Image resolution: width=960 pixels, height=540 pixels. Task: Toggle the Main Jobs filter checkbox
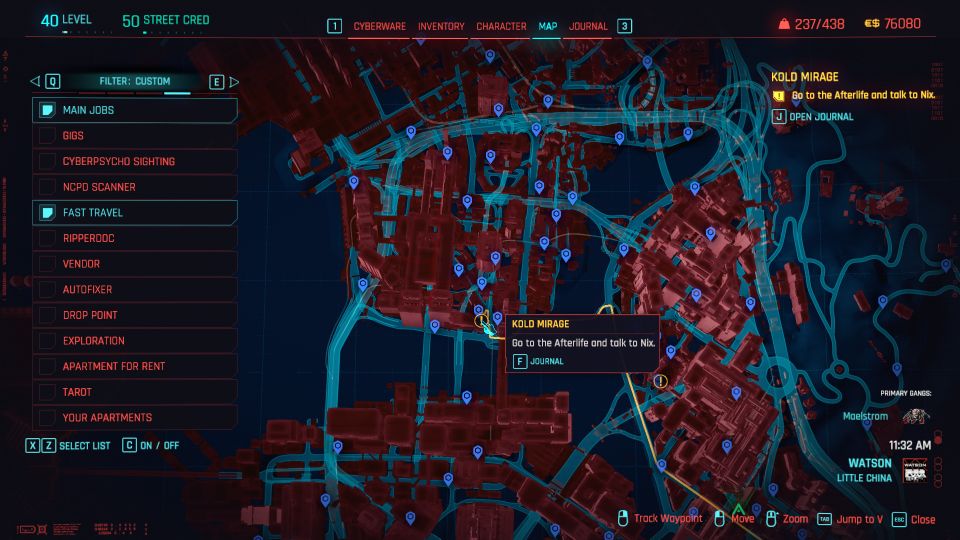[x=47, y=110]
